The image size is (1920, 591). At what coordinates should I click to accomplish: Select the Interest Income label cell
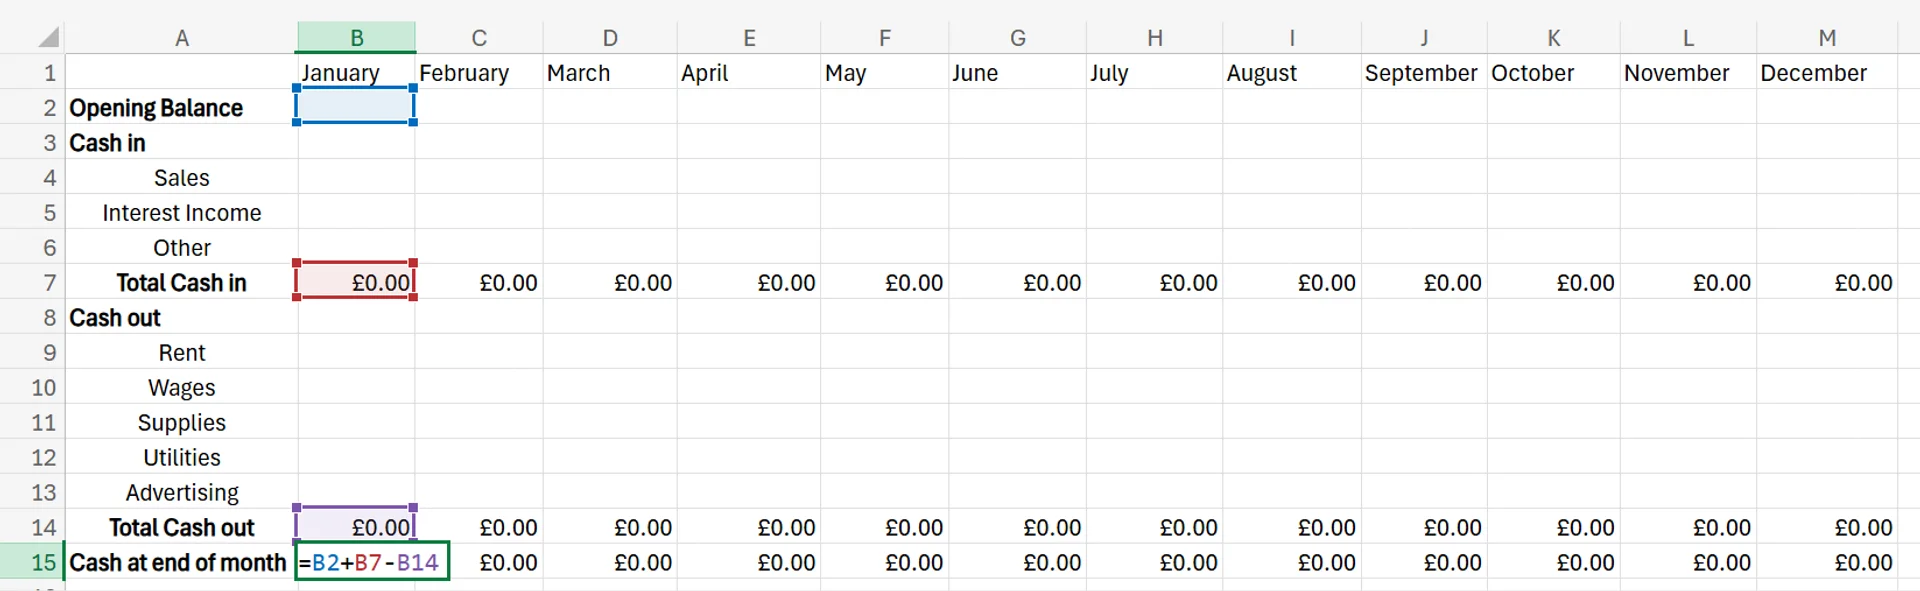(x=181, y=212)
